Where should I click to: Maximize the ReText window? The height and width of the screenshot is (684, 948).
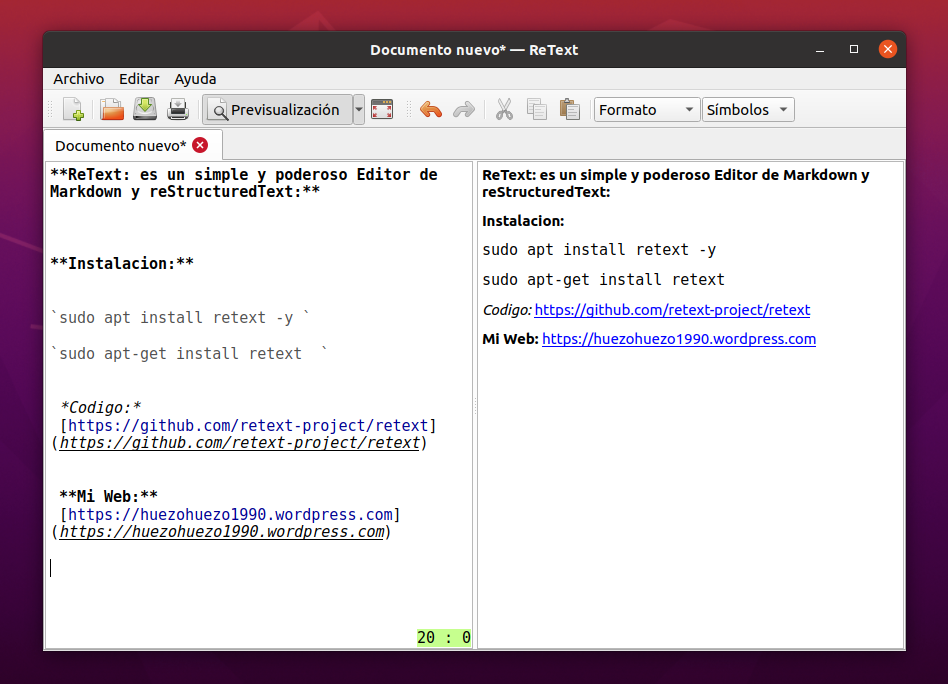point(854,50)
